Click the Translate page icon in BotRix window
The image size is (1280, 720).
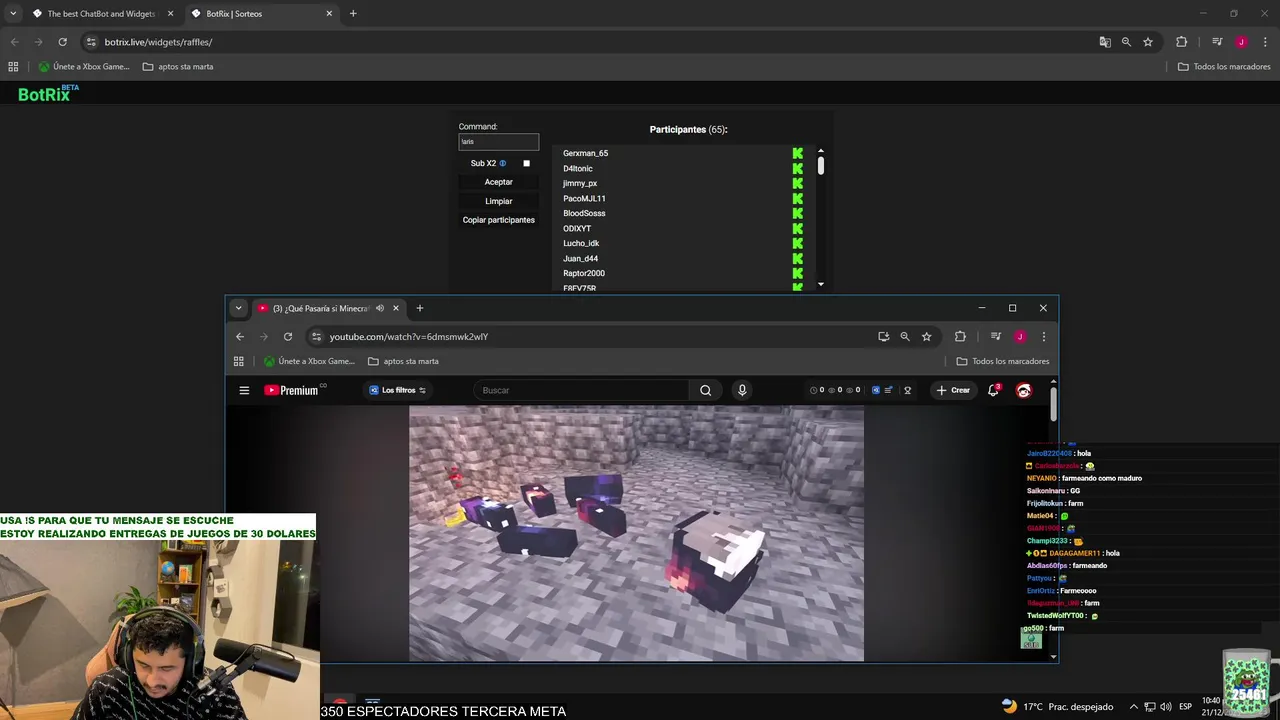coord(1104,42)
